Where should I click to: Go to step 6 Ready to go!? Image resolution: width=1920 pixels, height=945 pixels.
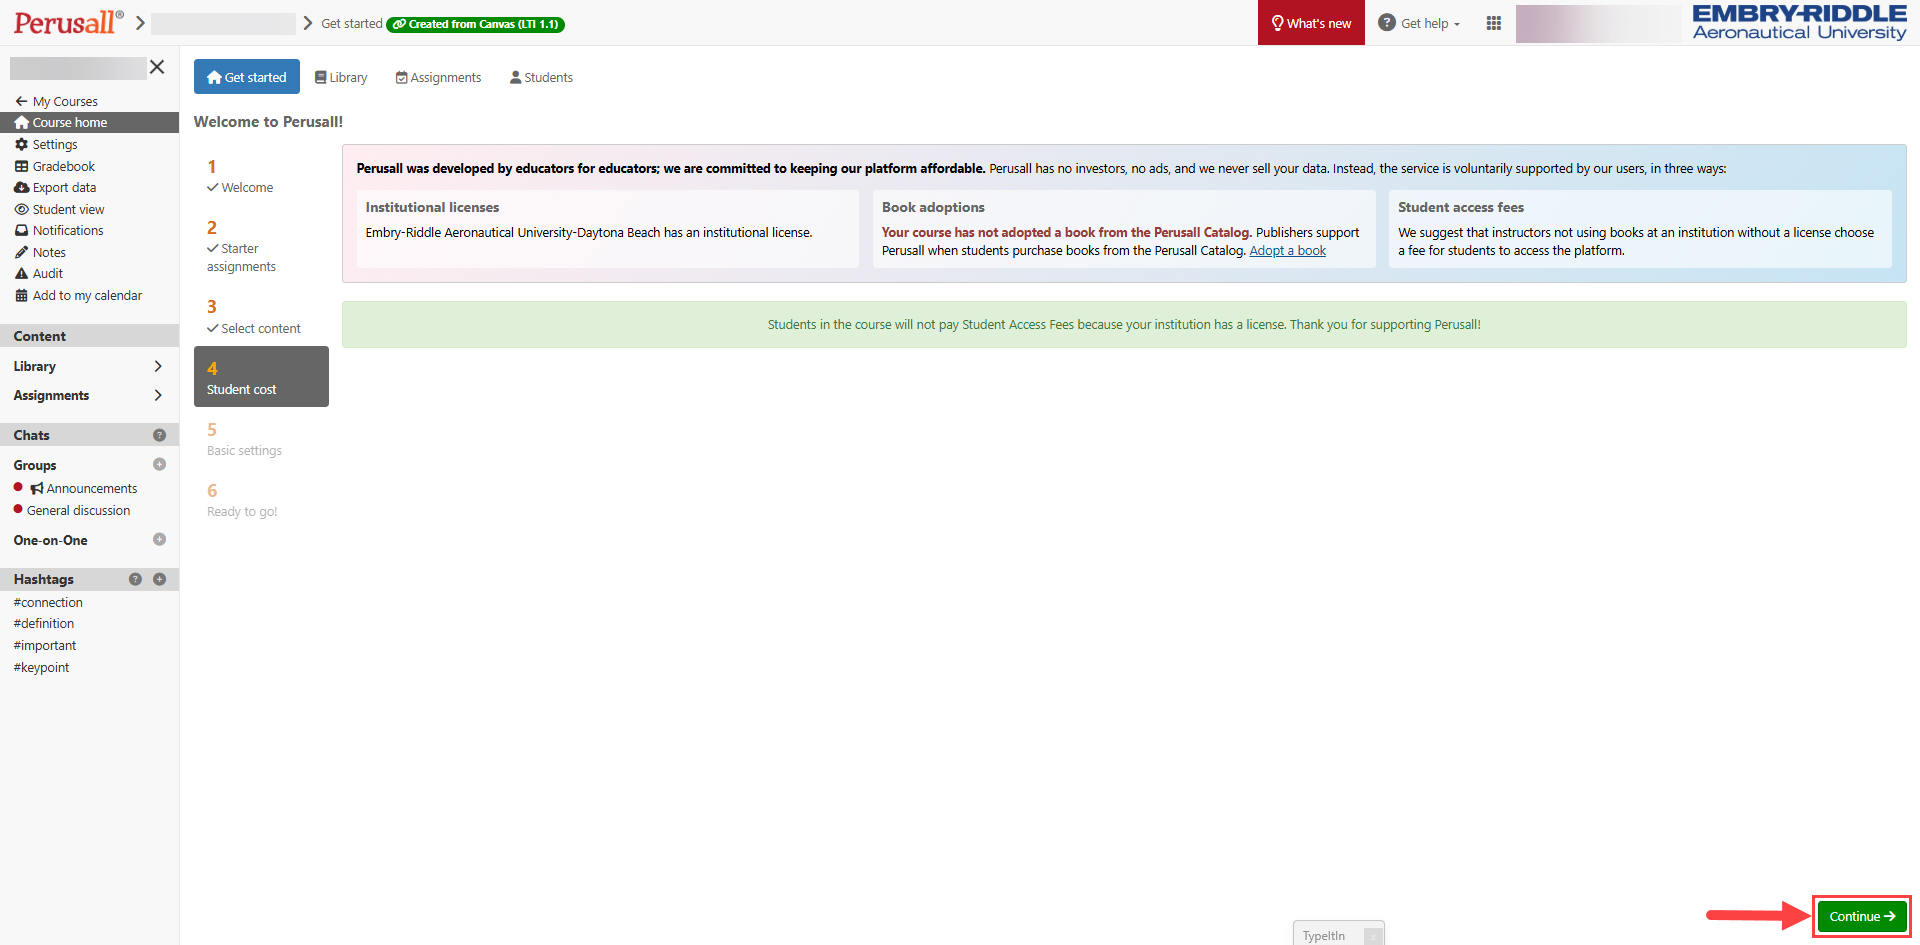click(261, 500)
